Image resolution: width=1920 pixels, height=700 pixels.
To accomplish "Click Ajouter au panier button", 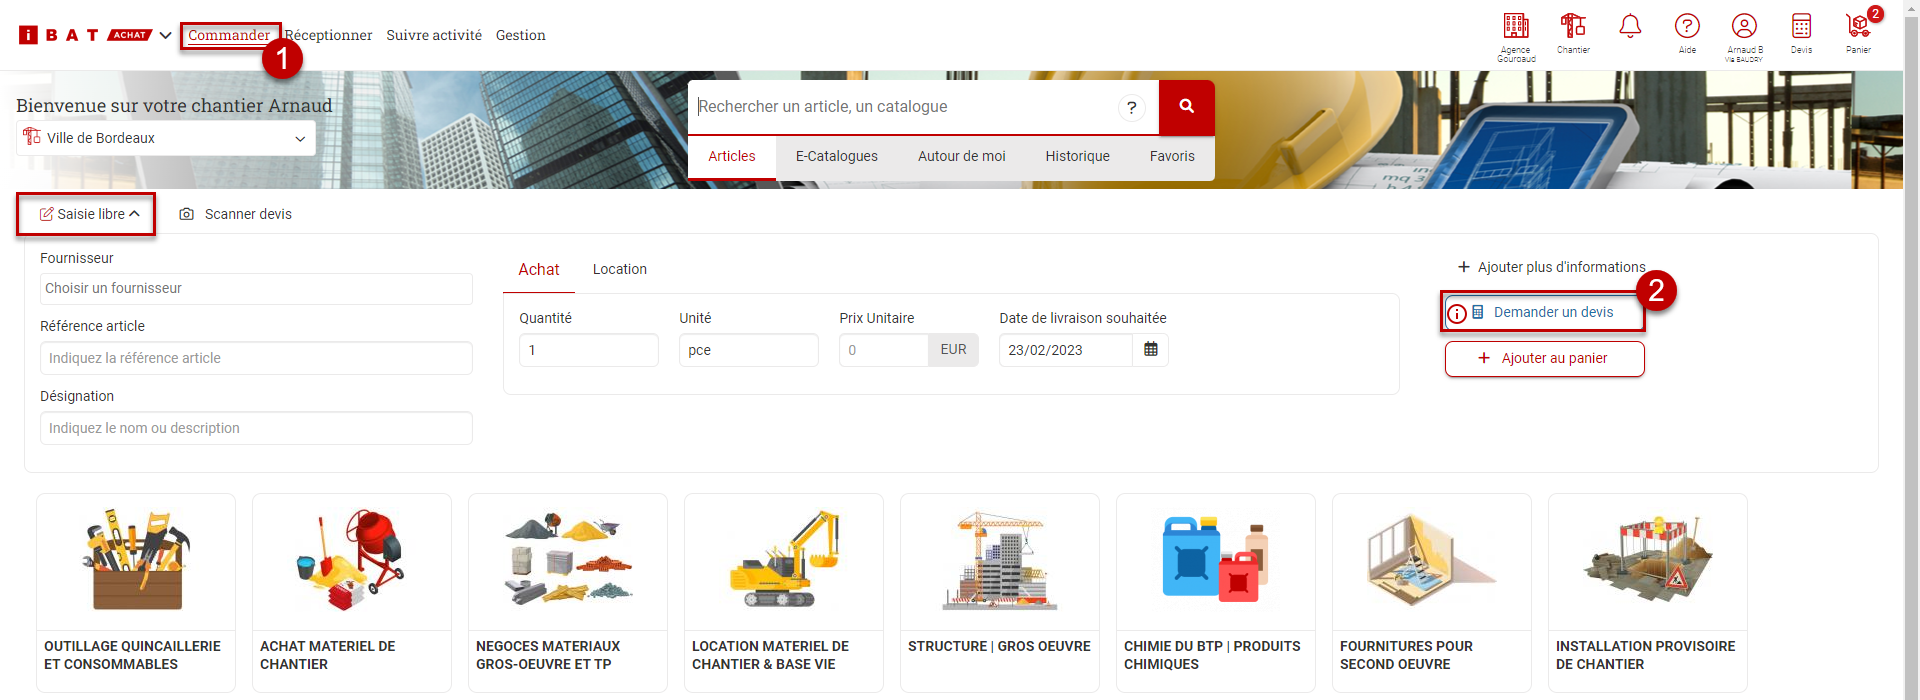I will coord(1544,359).
